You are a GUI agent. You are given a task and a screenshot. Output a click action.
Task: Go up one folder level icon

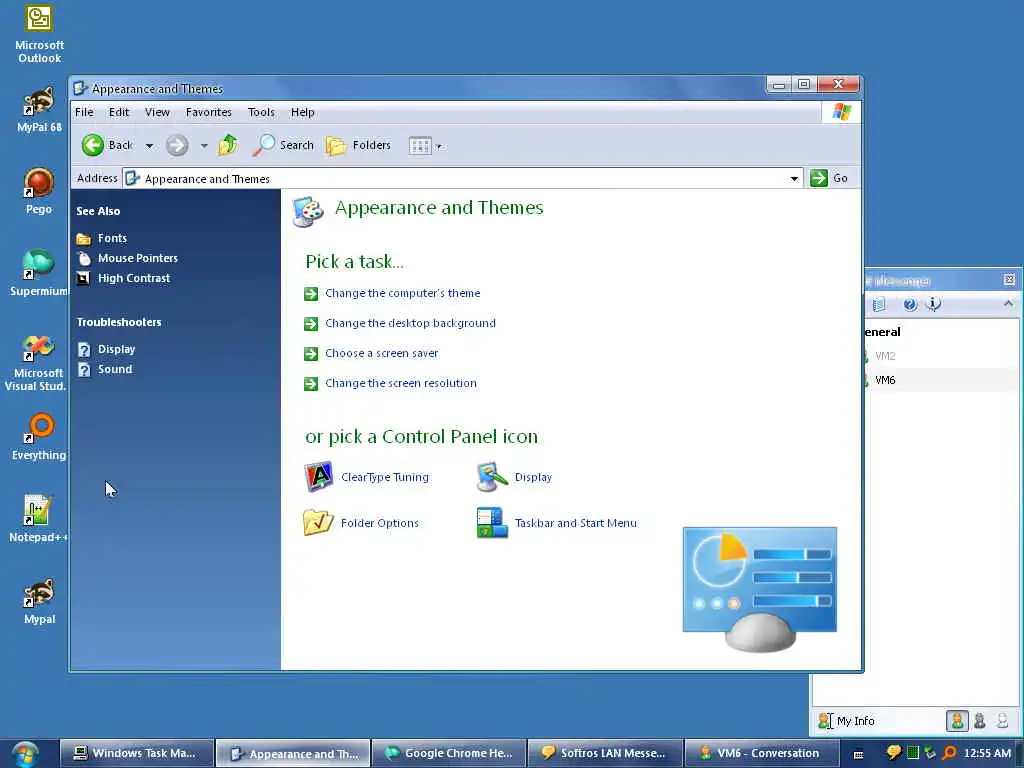[x=228, y=145]
